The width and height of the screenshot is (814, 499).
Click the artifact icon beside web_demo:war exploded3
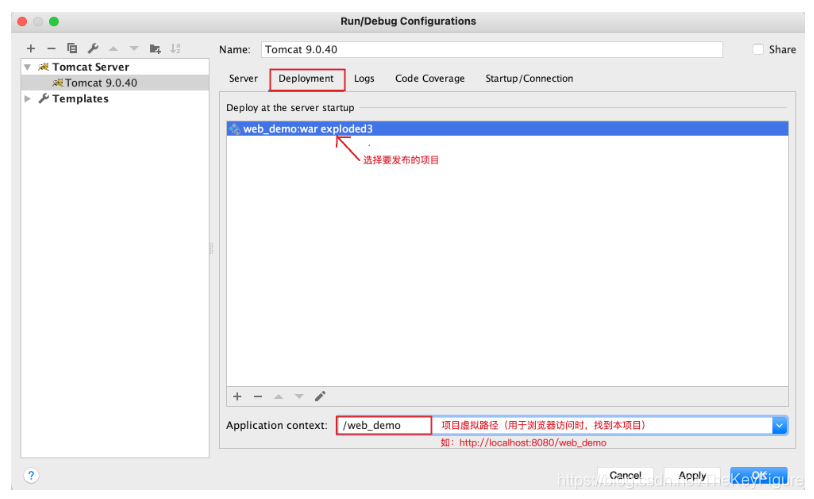pyautogui.click(x=235, y=129)
